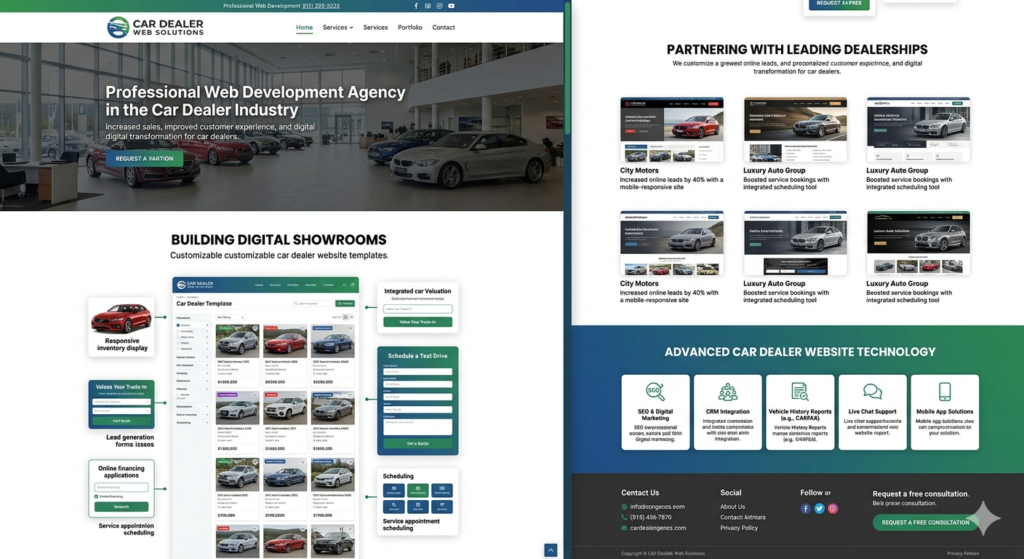
Task: Open the Portfolio menu item
Action: pos(410,28)
